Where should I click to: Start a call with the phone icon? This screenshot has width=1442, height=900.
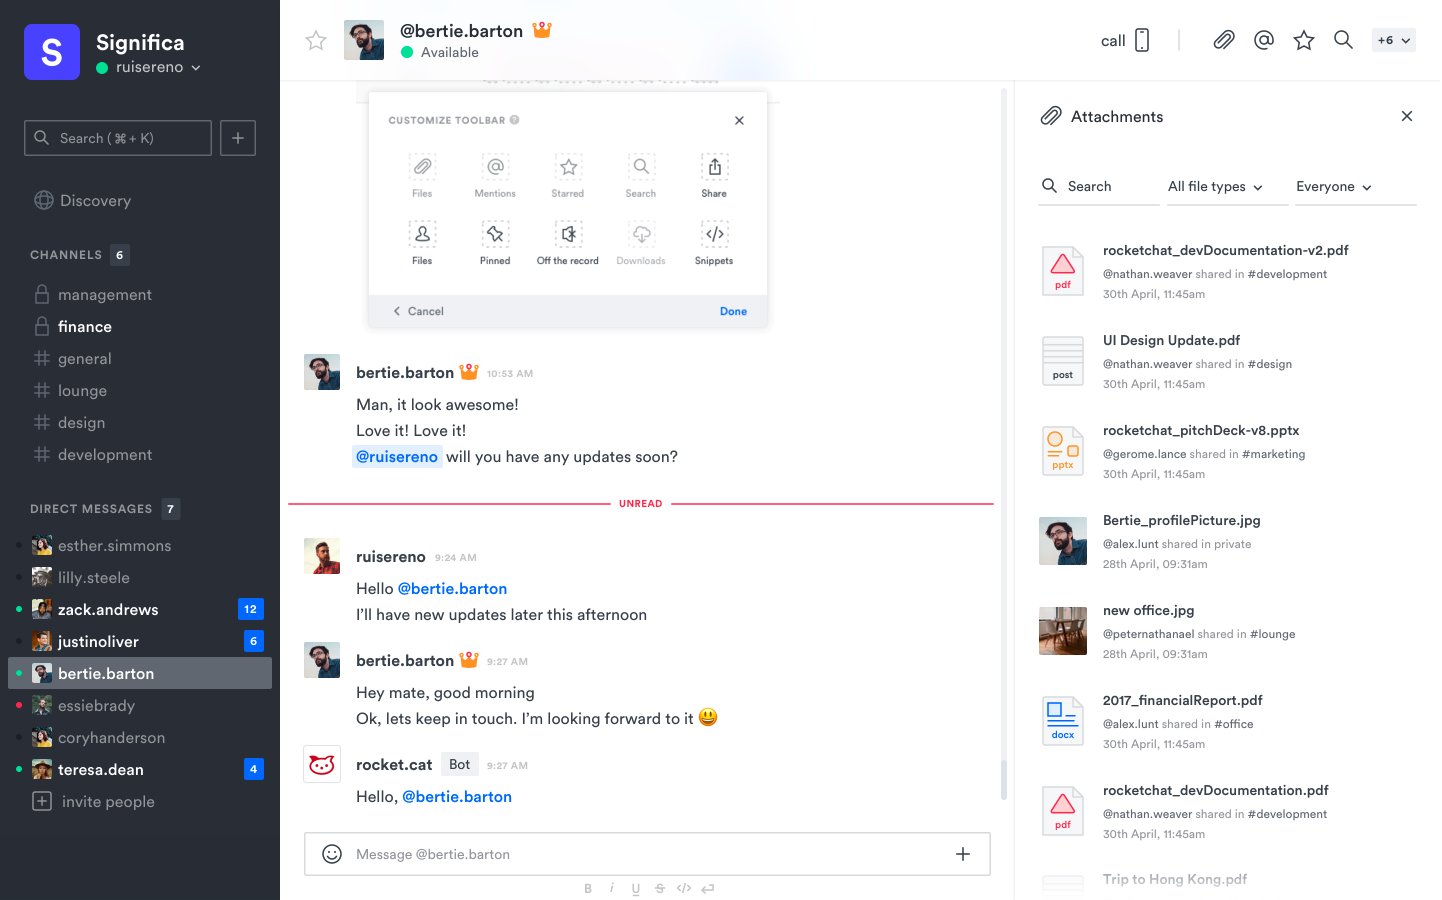(1142, 40)
